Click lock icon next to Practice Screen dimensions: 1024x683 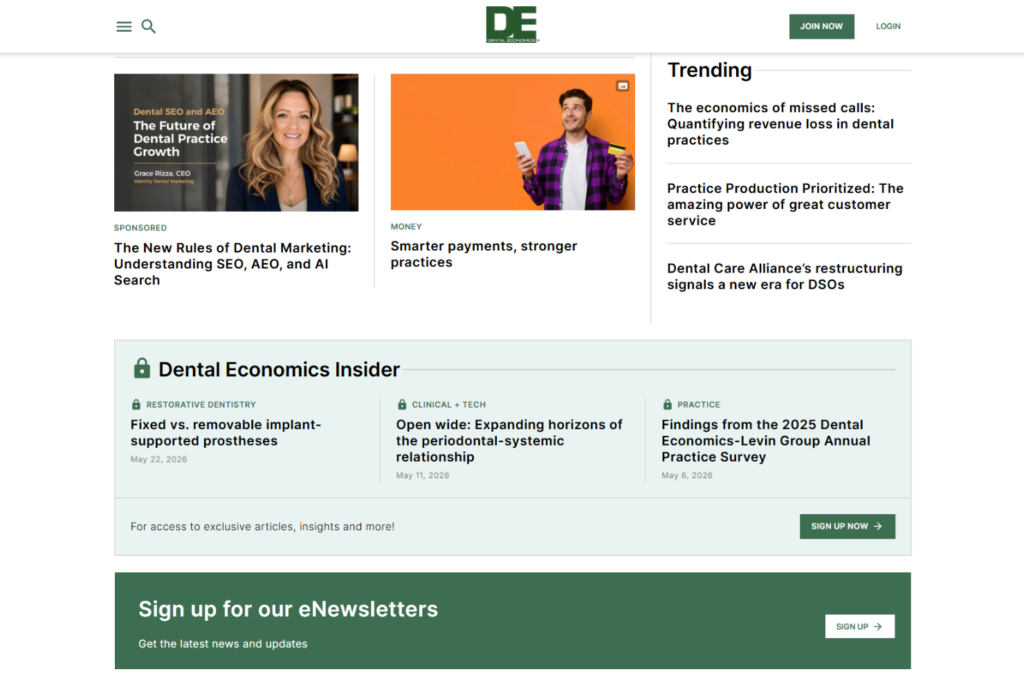pyautogui.click(x=667, y=405)
